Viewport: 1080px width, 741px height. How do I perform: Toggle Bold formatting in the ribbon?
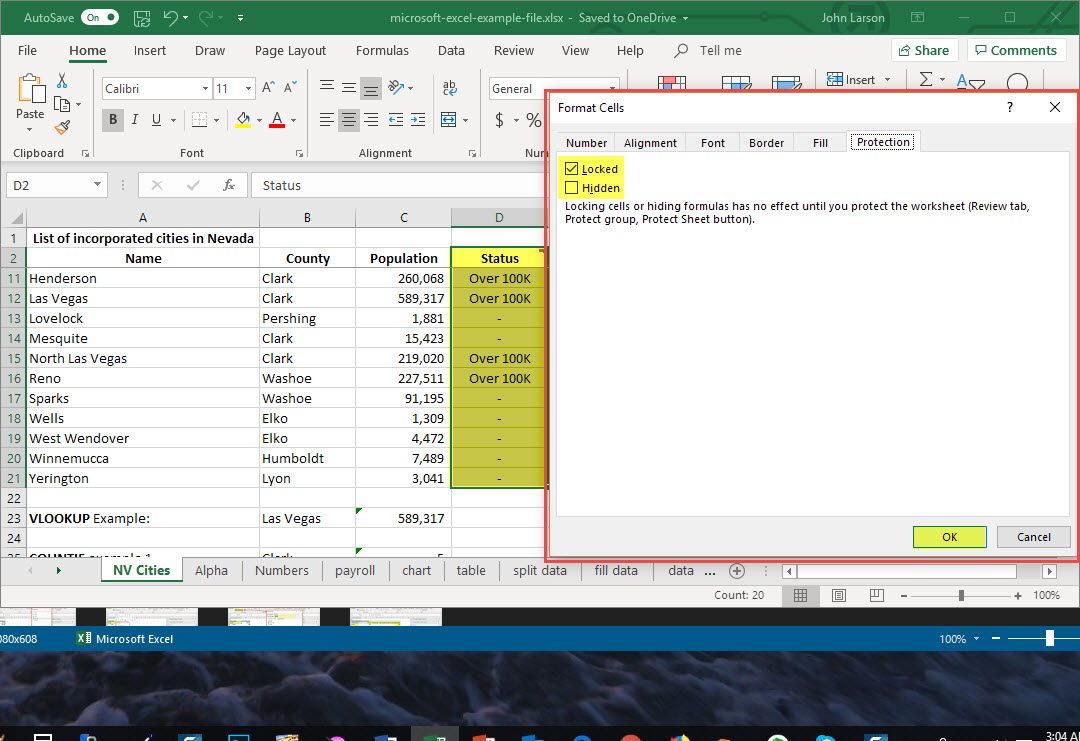pos(113,120)
